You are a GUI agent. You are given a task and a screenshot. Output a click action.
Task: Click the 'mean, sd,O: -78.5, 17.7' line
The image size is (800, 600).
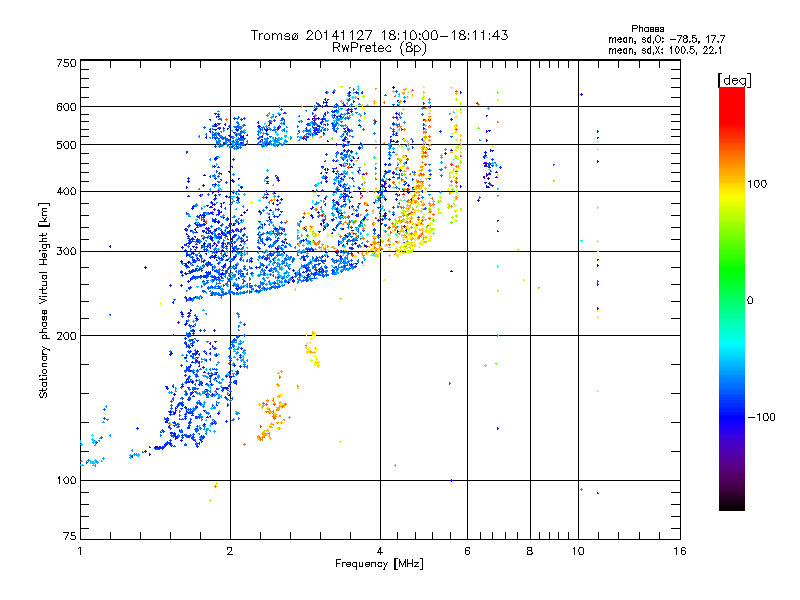(666, 39)
